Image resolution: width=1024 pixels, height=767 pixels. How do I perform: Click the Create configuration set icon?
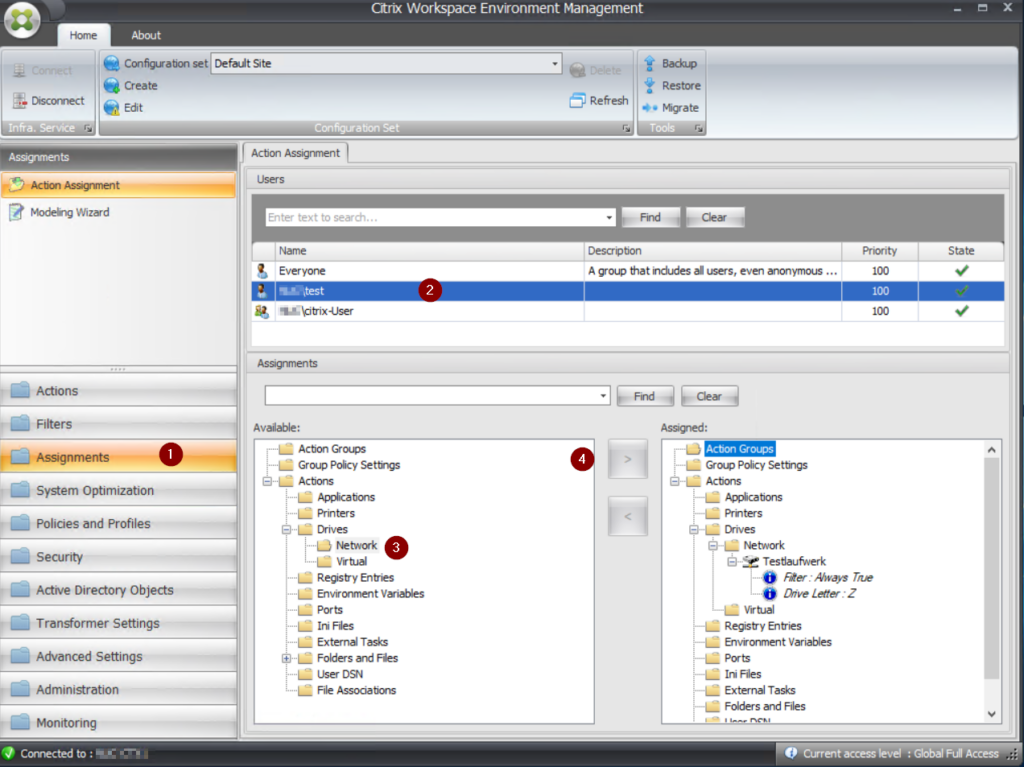(x=112, y=86)
